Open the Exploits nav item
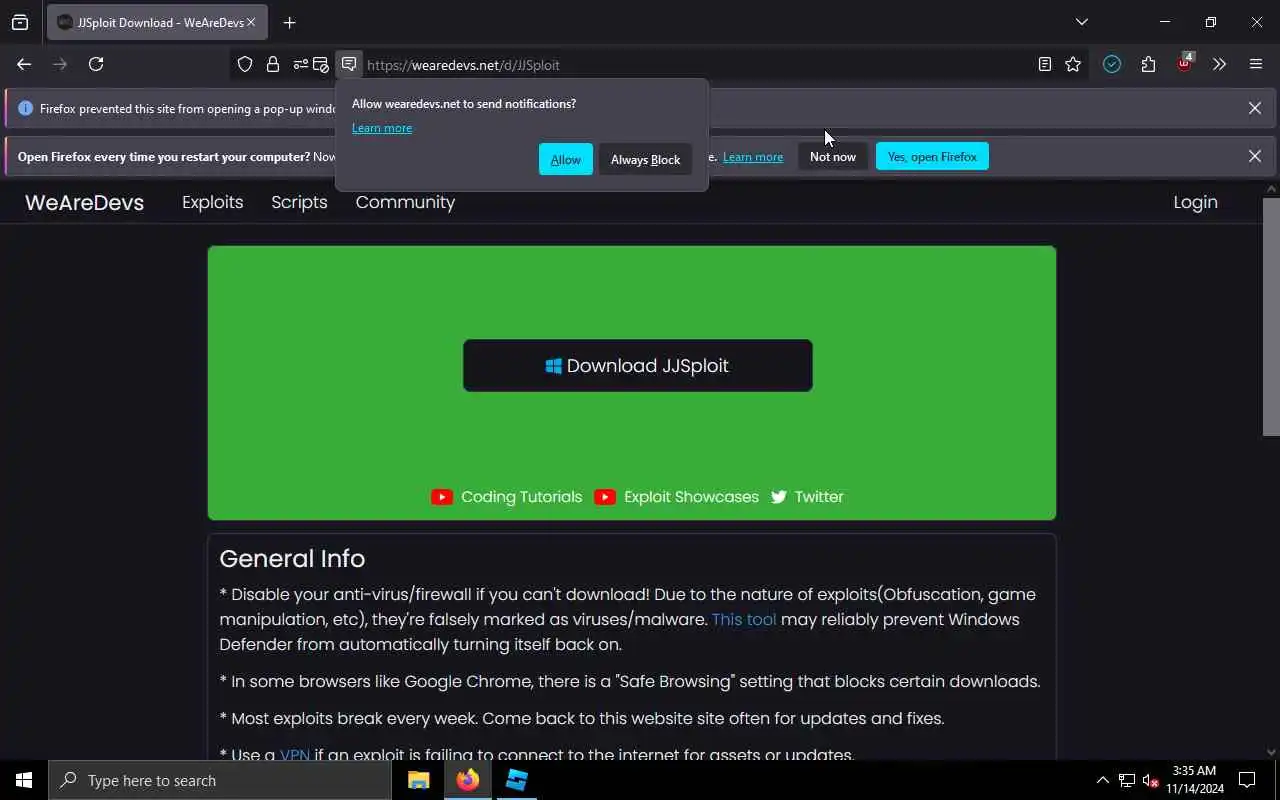The image size is (1280, 800). point(212,202)
